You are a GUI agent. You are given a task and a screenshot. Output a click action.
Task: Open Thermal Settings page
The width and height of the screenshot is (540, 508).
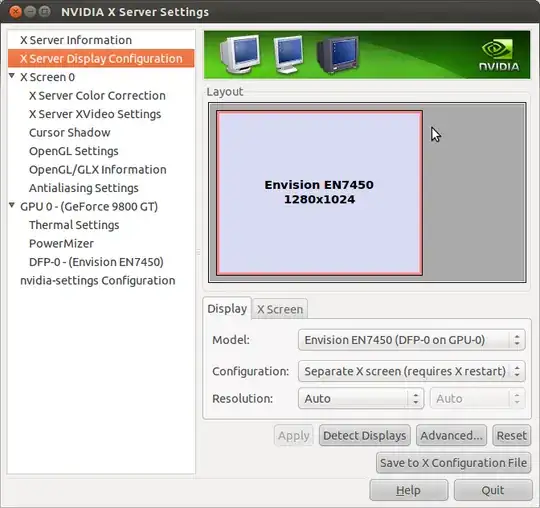pos(74,225)
